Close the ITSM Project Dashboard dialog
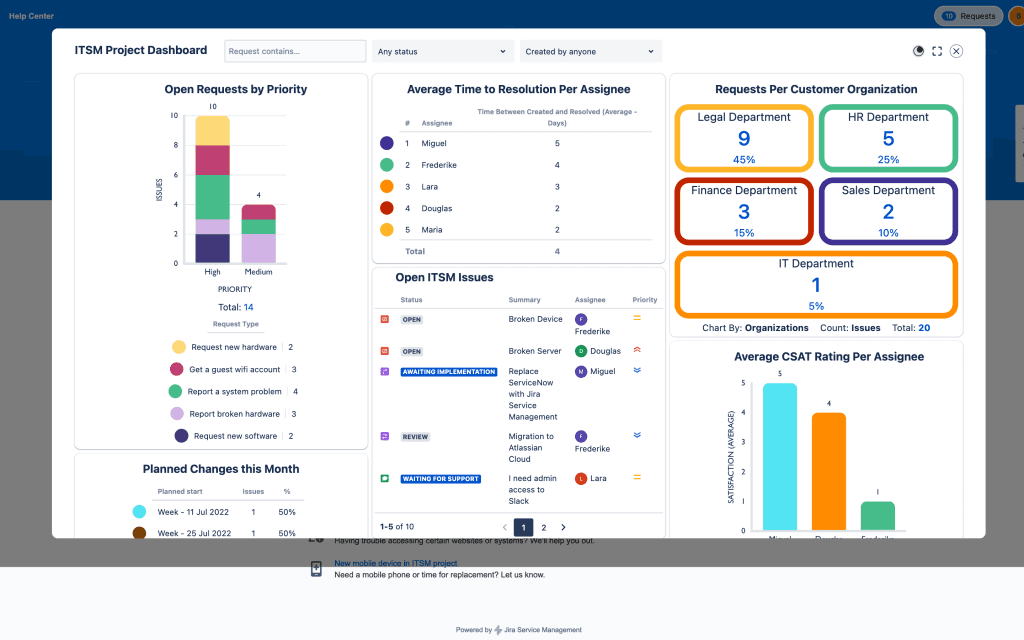The height and width of the screenshot is (640, 1024). tap(956, 51)
